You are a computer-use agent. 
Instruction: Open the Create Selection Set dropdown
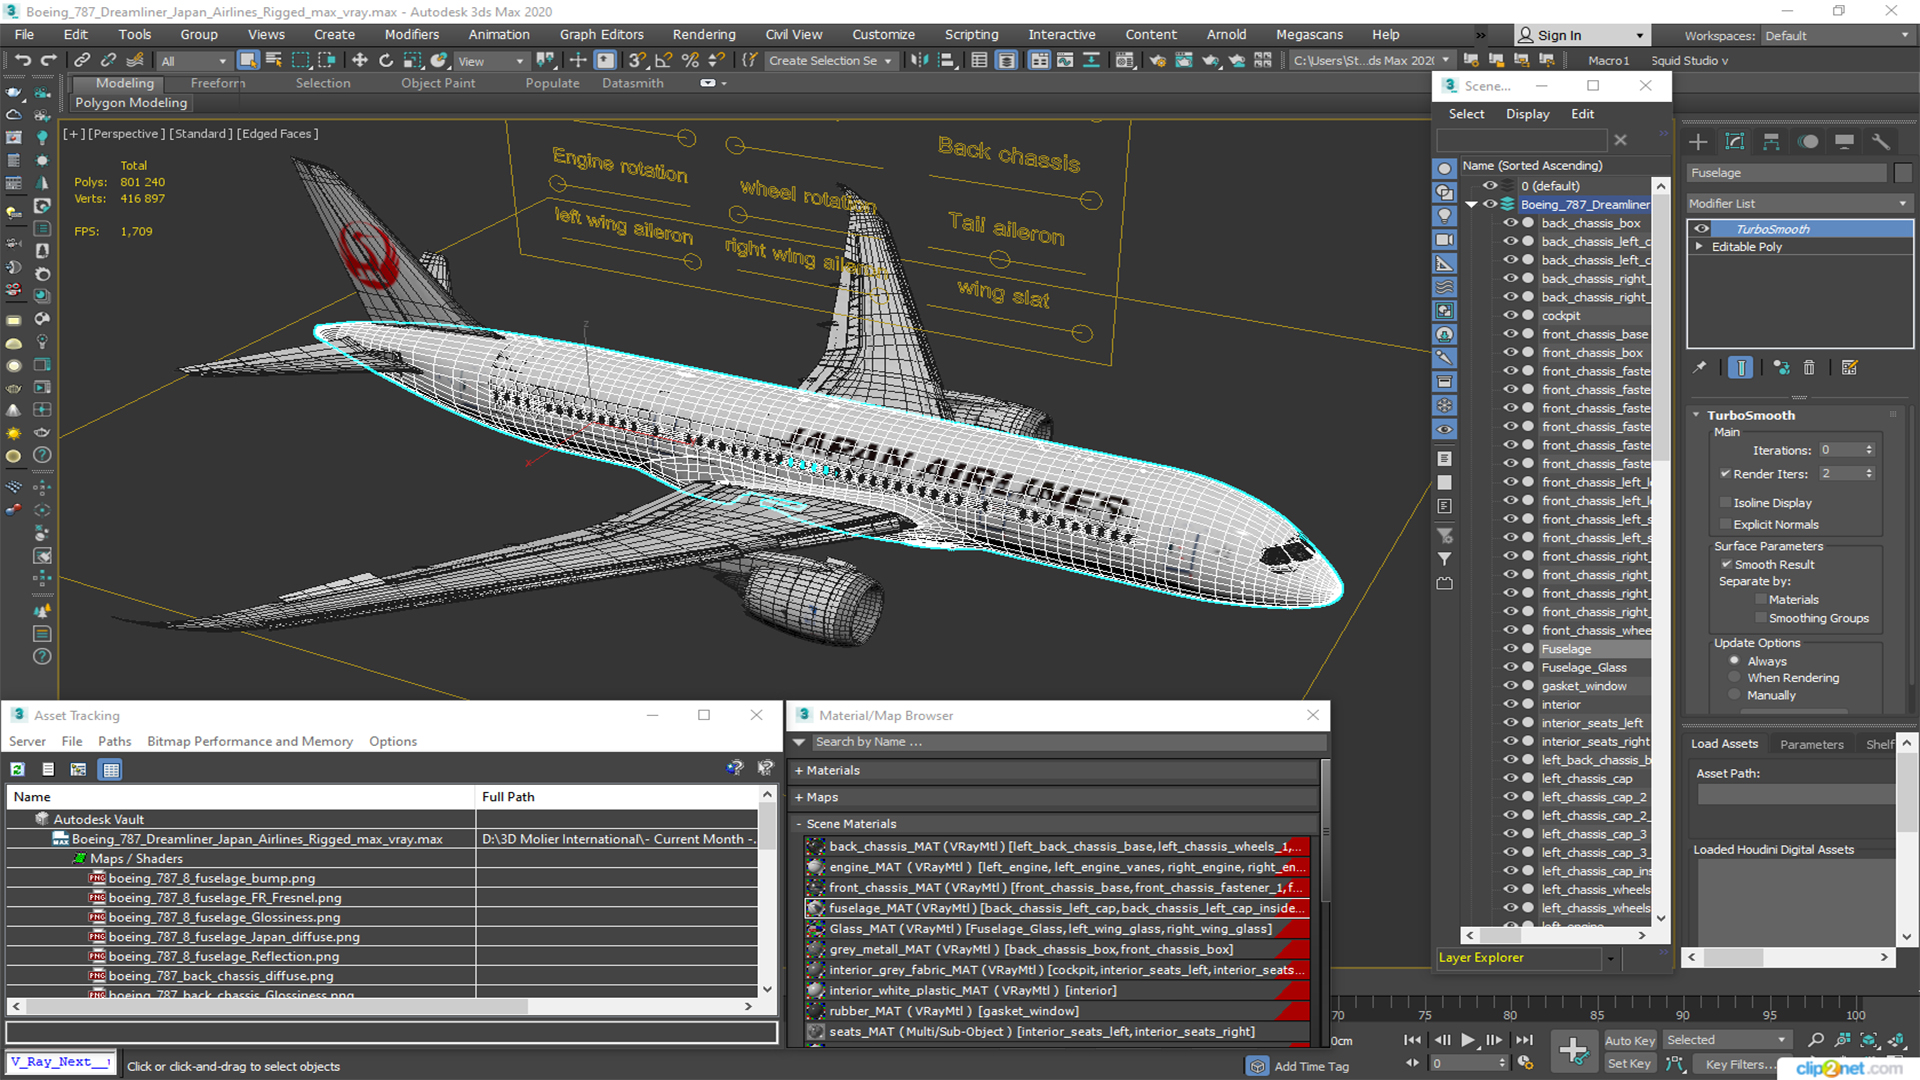point(830,61)
